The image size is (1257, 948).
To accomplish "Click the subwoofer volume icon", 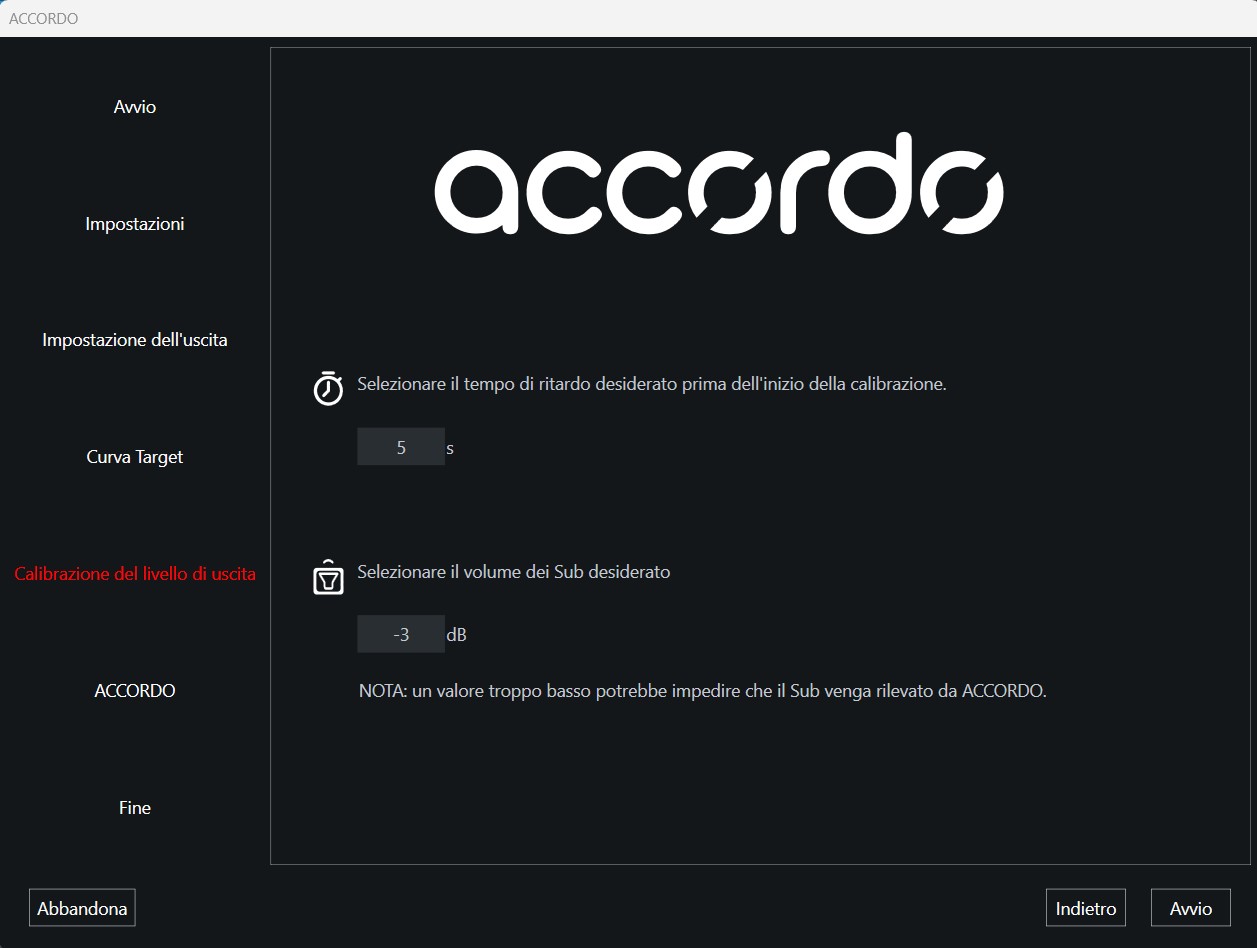I will pyautogui.click(x=328, y=577).
